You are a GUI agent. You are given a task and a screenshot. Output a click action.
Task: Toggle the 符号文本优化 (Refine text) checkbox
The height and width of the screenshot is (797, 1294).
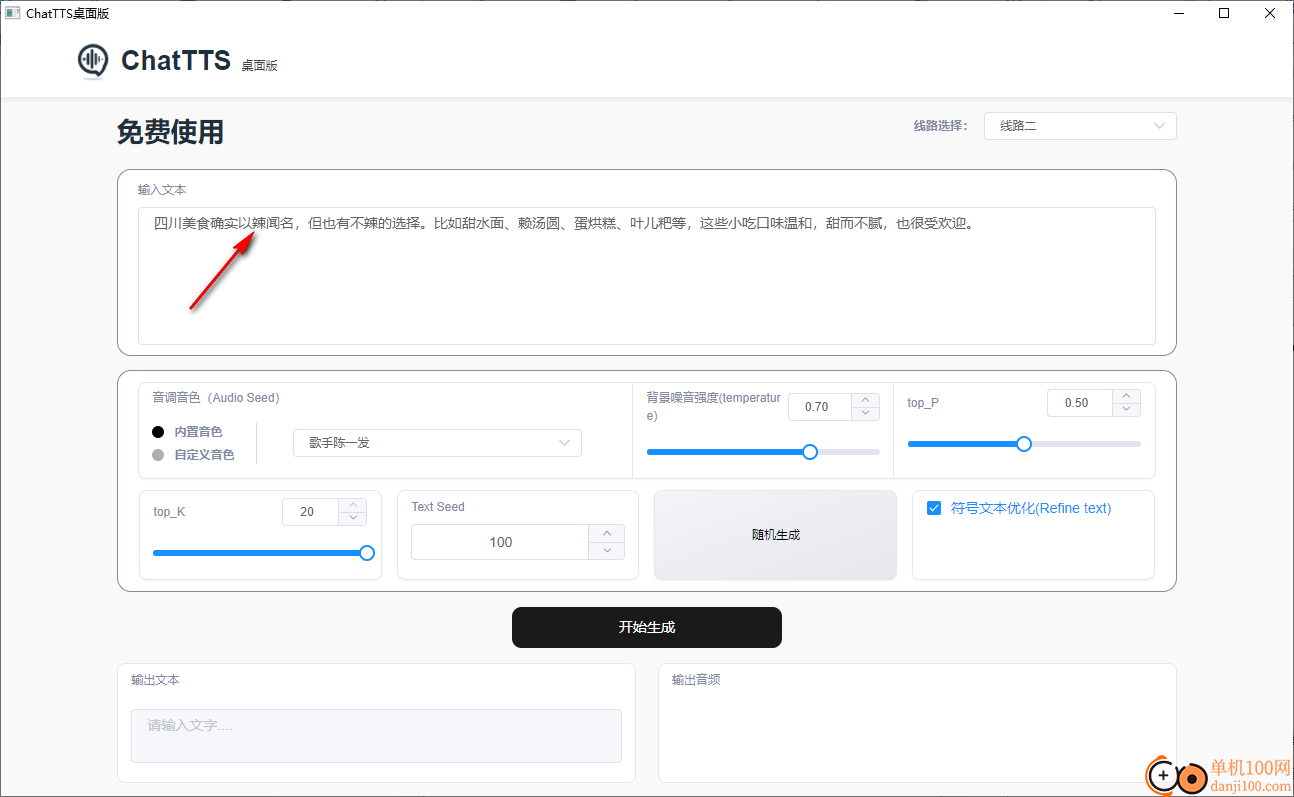tap(934, 508)
